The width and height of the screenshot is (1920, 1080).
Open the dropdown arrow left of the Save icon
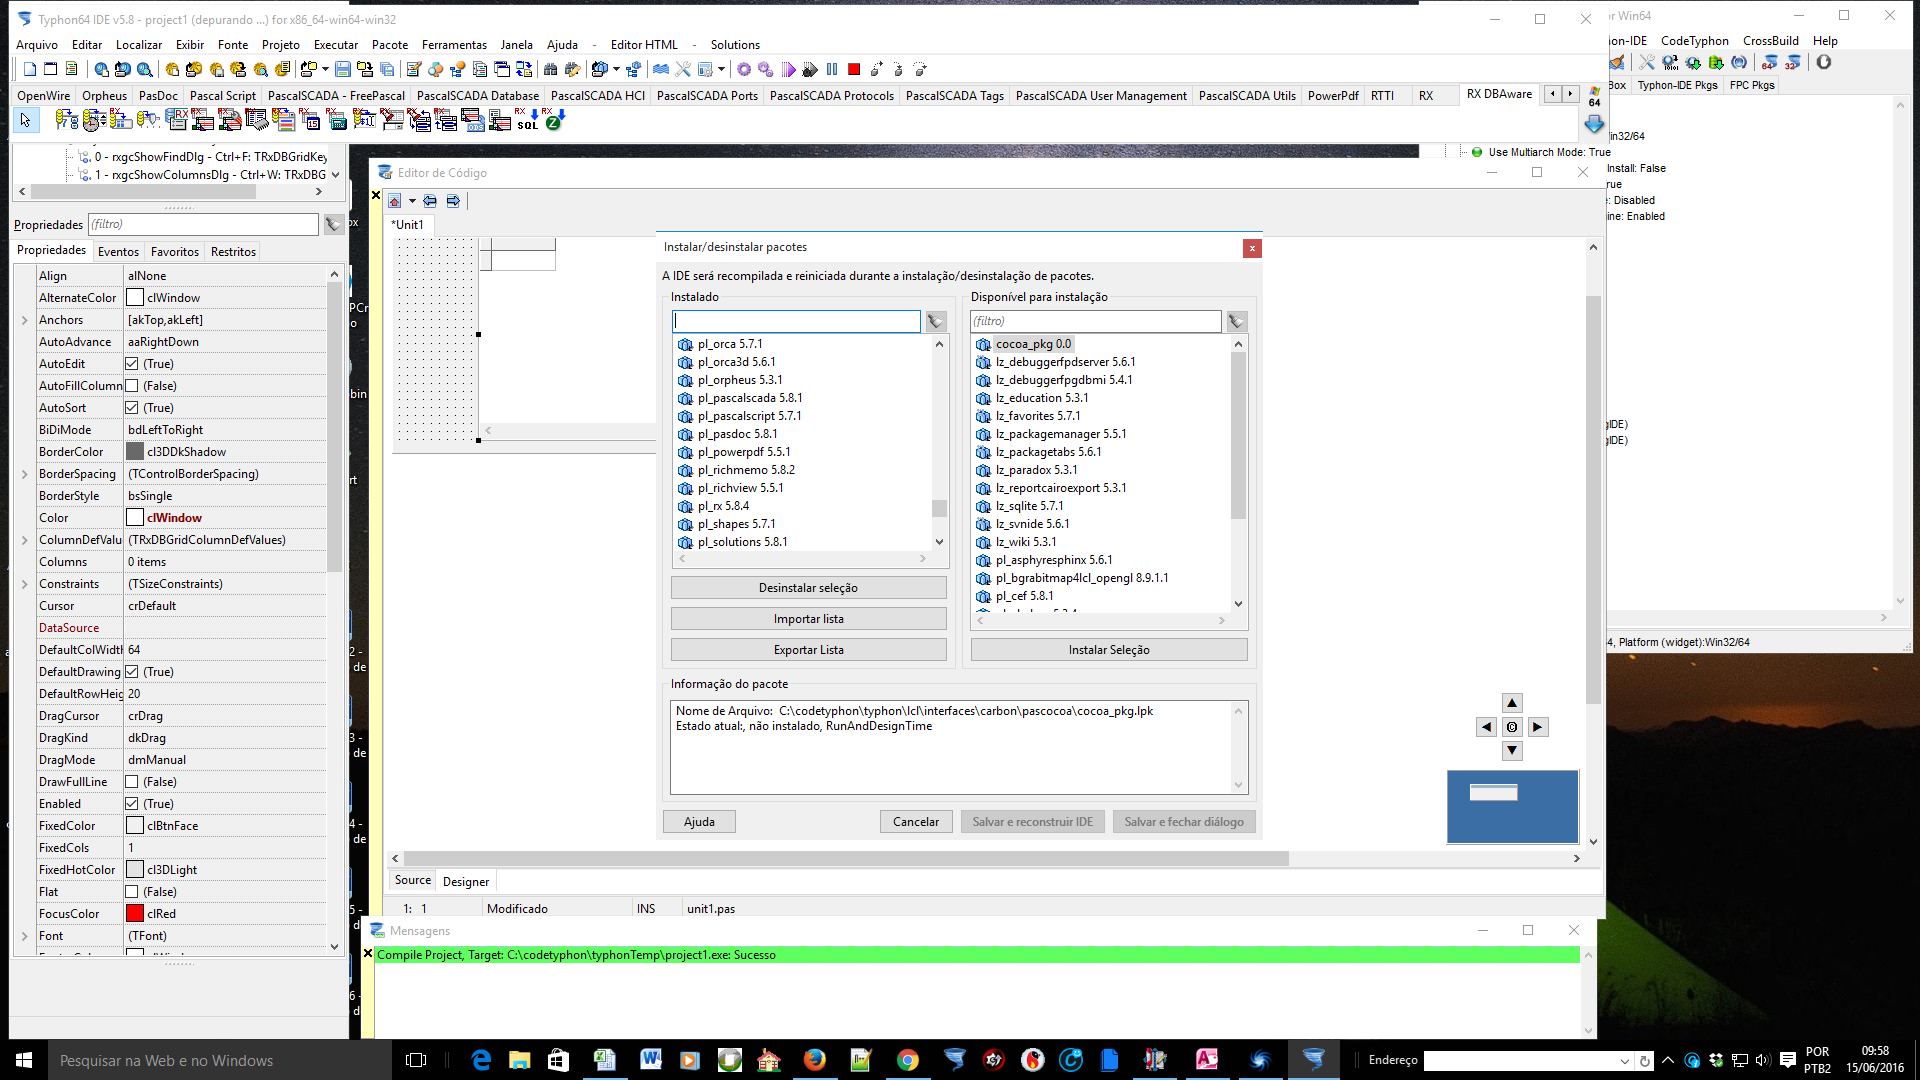pyautogui.click(x=325, y=69)
